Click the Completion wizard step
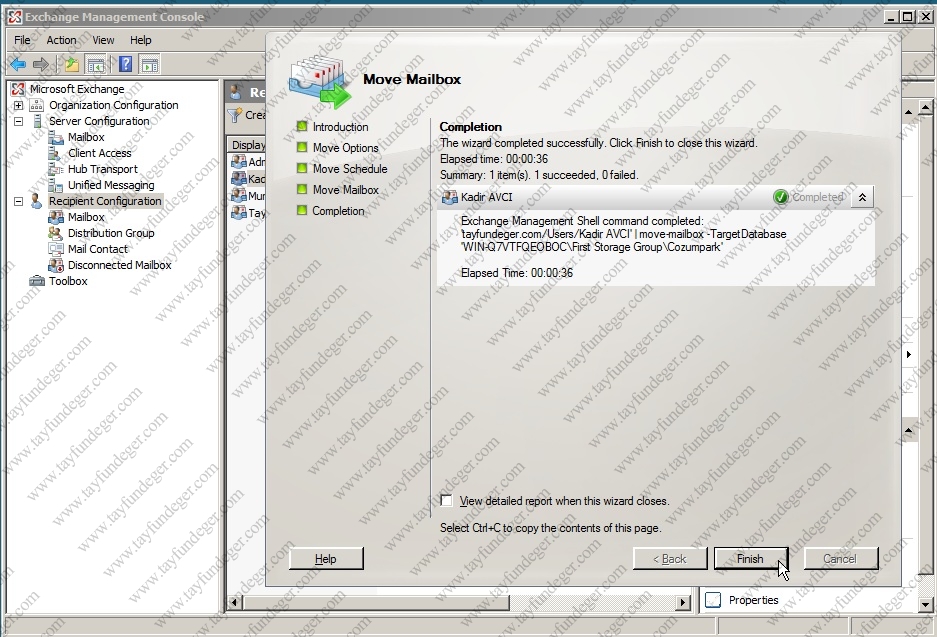This screenshot has height=637, width=937. pyautogui.click(x=338, y=210)
